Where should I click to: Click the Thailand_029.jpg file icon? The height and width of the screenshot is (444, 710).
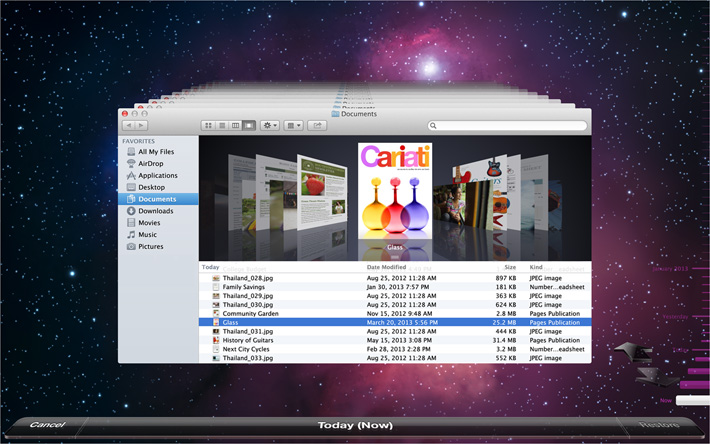(x=216, y=296)
